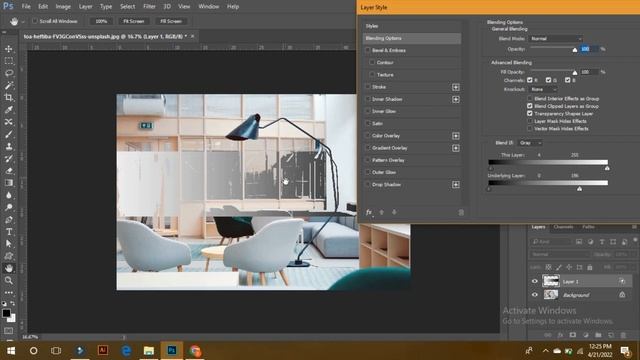Select the Gradient tool

9,183
